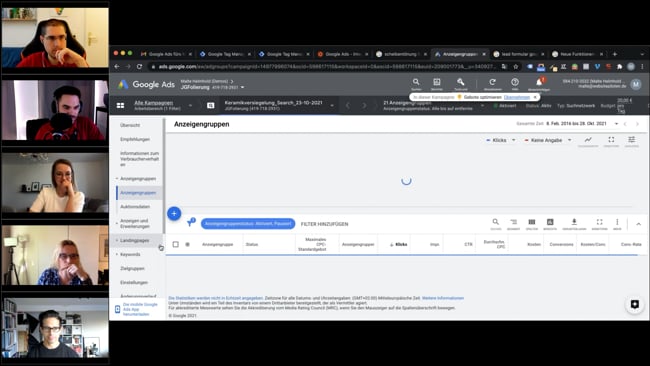Viewport: 650px width, 366px height.
Task: Collapse the chart with the chevron-up arrow
Action: tap(638, 224)
